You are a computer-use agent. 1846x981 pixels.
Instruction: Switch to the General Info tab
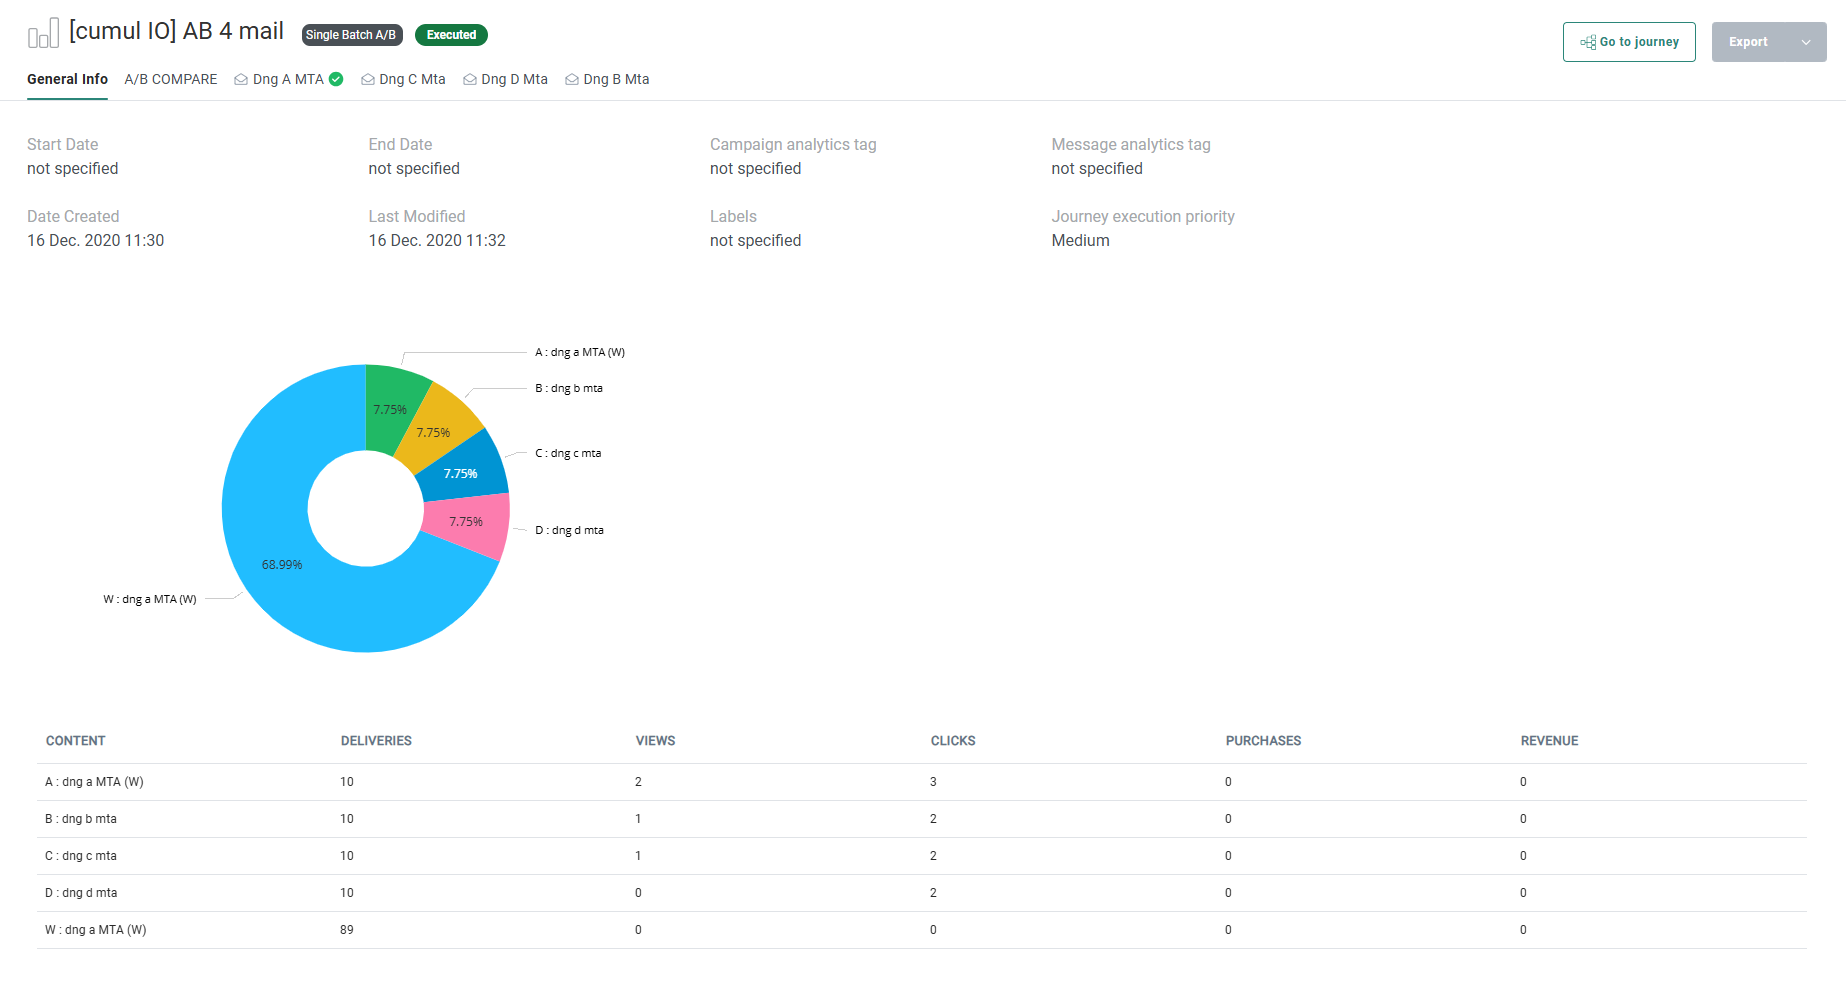click(x=67, y=79)
